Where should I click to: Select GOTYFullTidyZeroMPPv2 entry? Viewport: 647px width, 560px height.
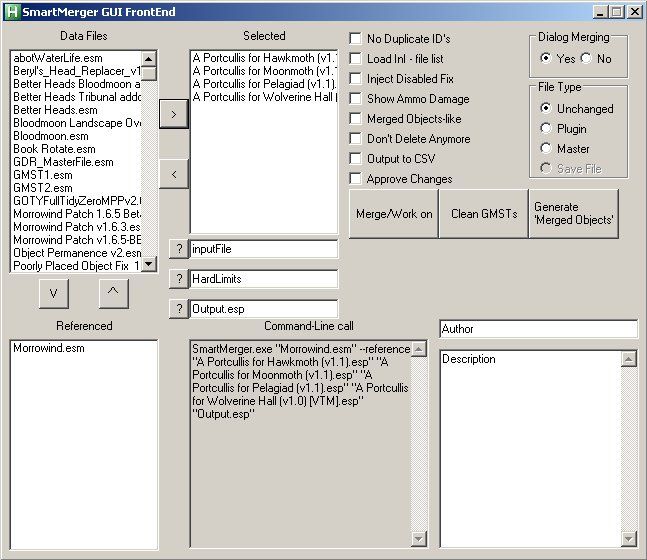click(x=77, y=201)
